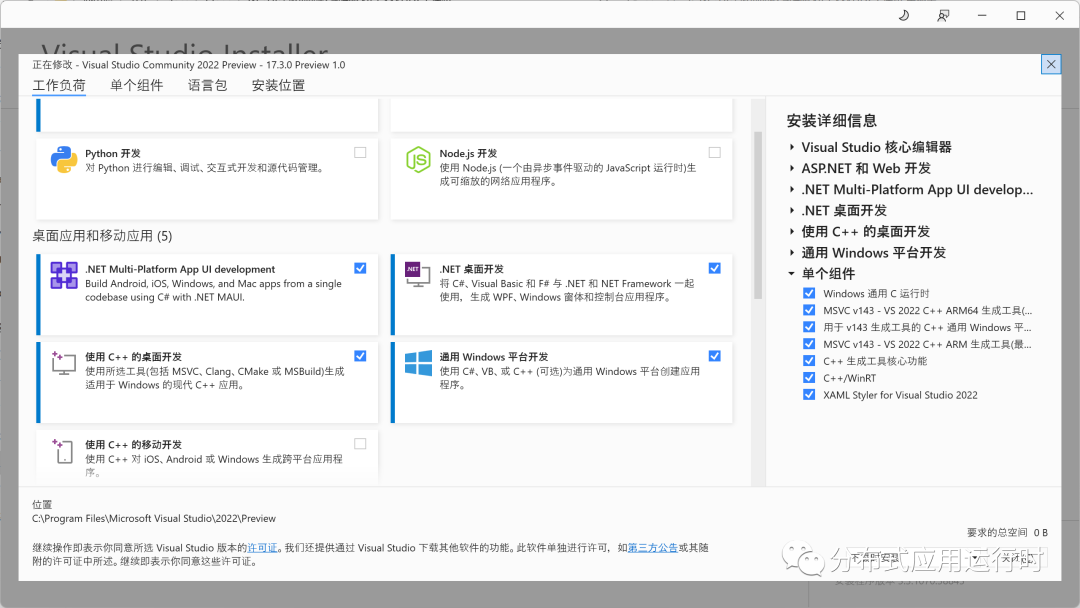Screen dimensions: 1080x608
Task: Maximize the Visual Studio Installer window
Action: [1021, 15]
